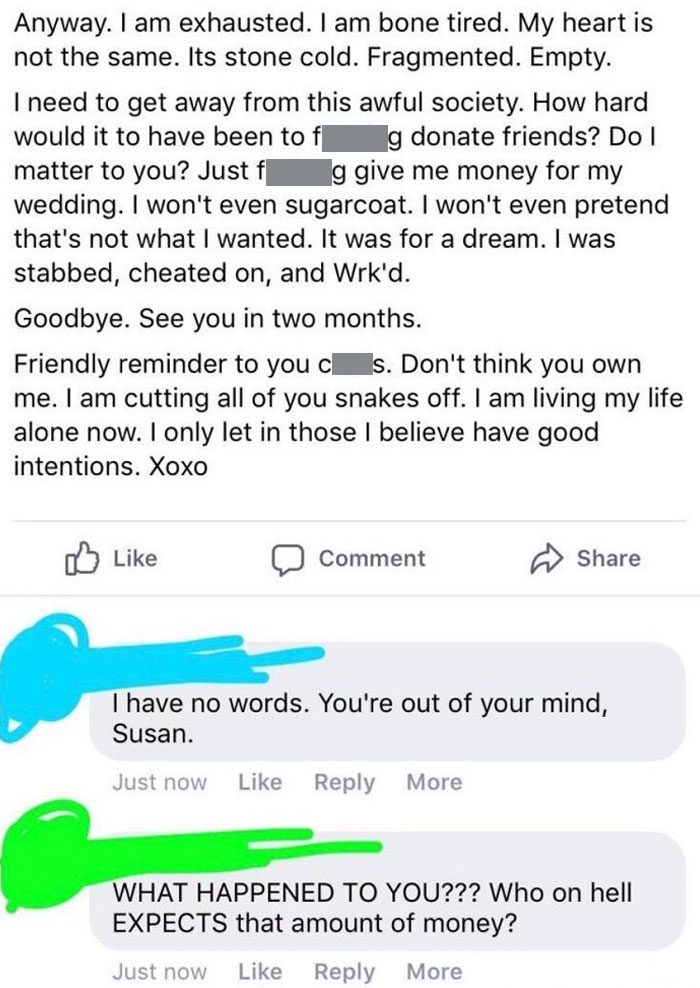Tap the thumbs-up icon under the post
Screen dimensions: 700x988
[x=82, y=558]
